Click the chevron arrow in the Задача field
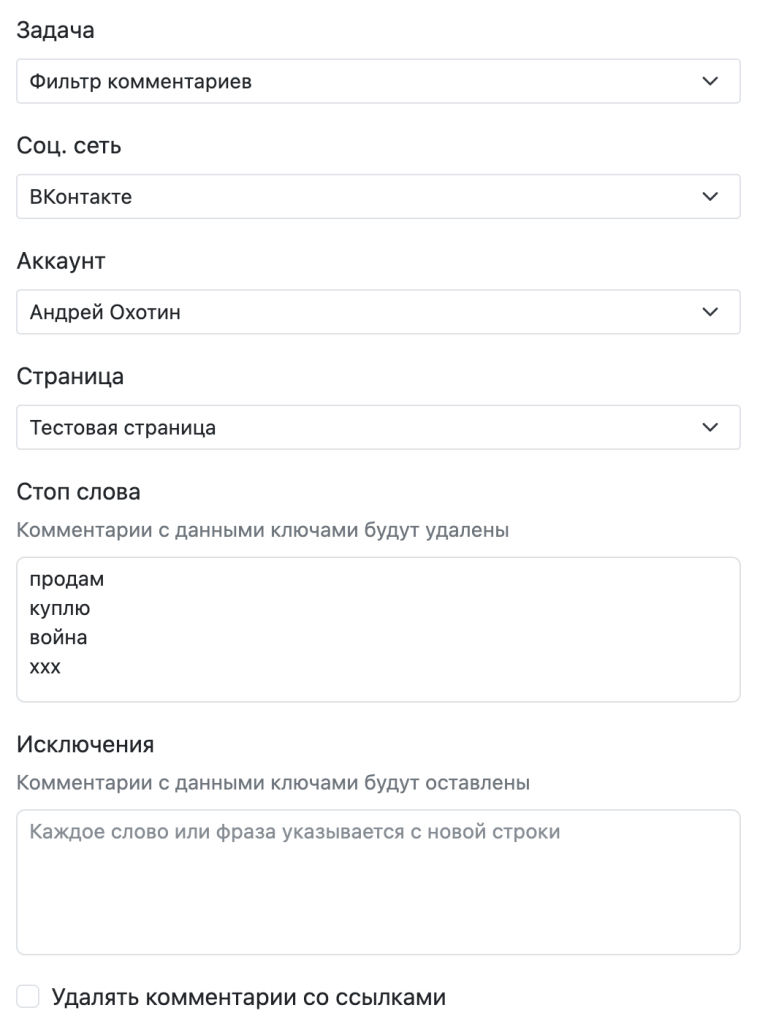 [710, 81]
